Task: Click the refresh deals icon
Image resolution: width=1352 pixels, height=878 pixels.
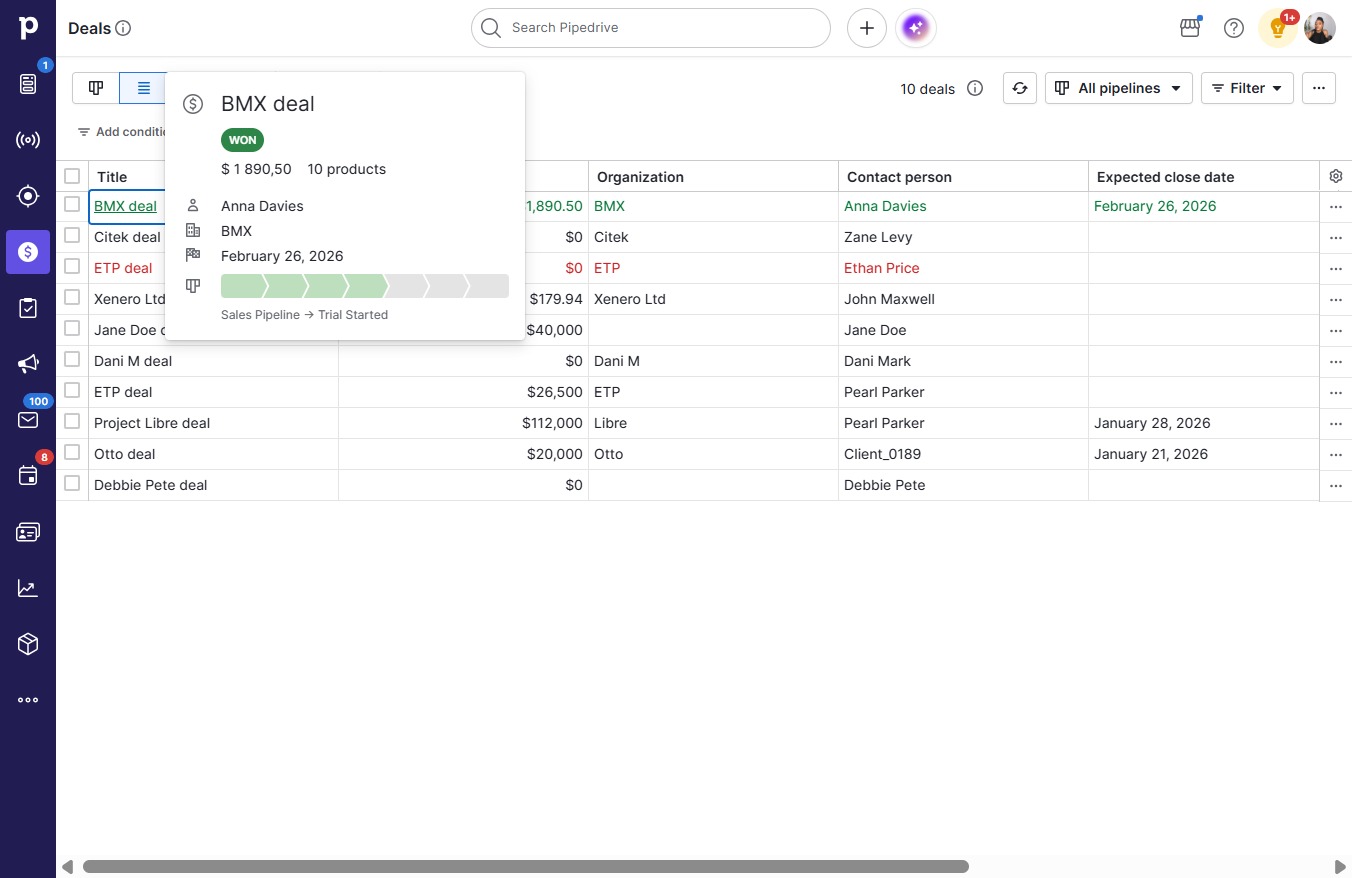Action: 1020,88
